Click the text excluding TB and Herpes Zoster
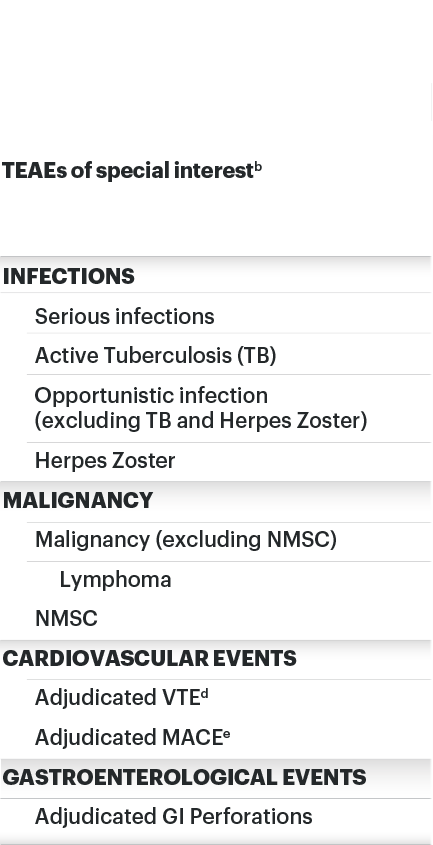This screenshot has width=433, height=845. click(201, 421)
